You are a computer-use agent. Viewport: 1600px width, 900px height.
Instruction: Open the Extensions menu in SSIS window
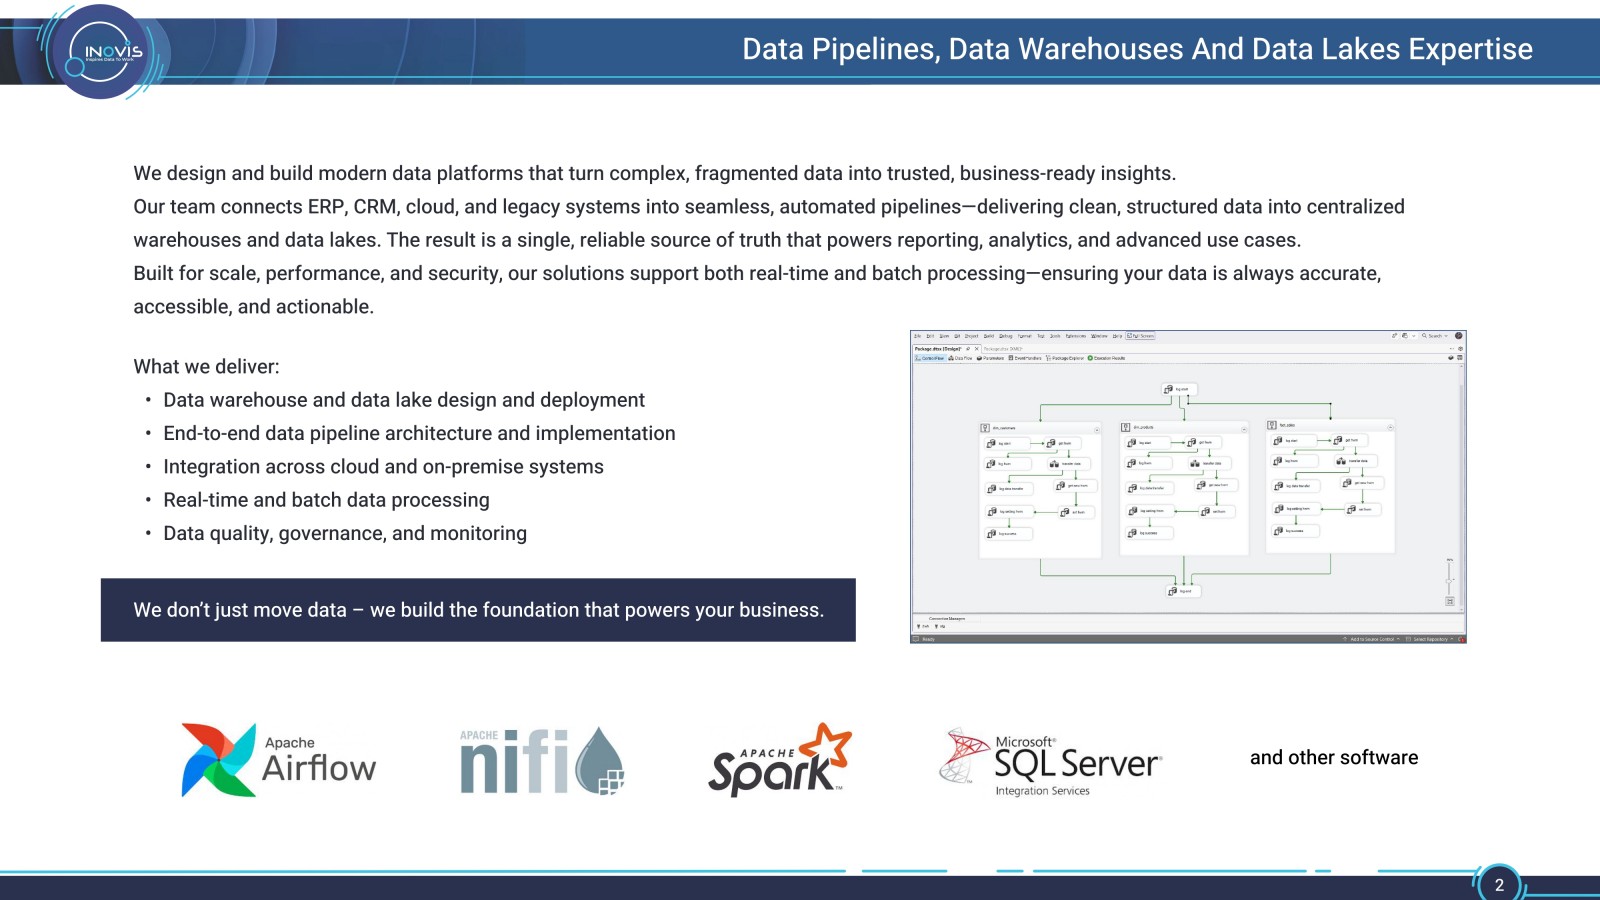point(1076,336)
